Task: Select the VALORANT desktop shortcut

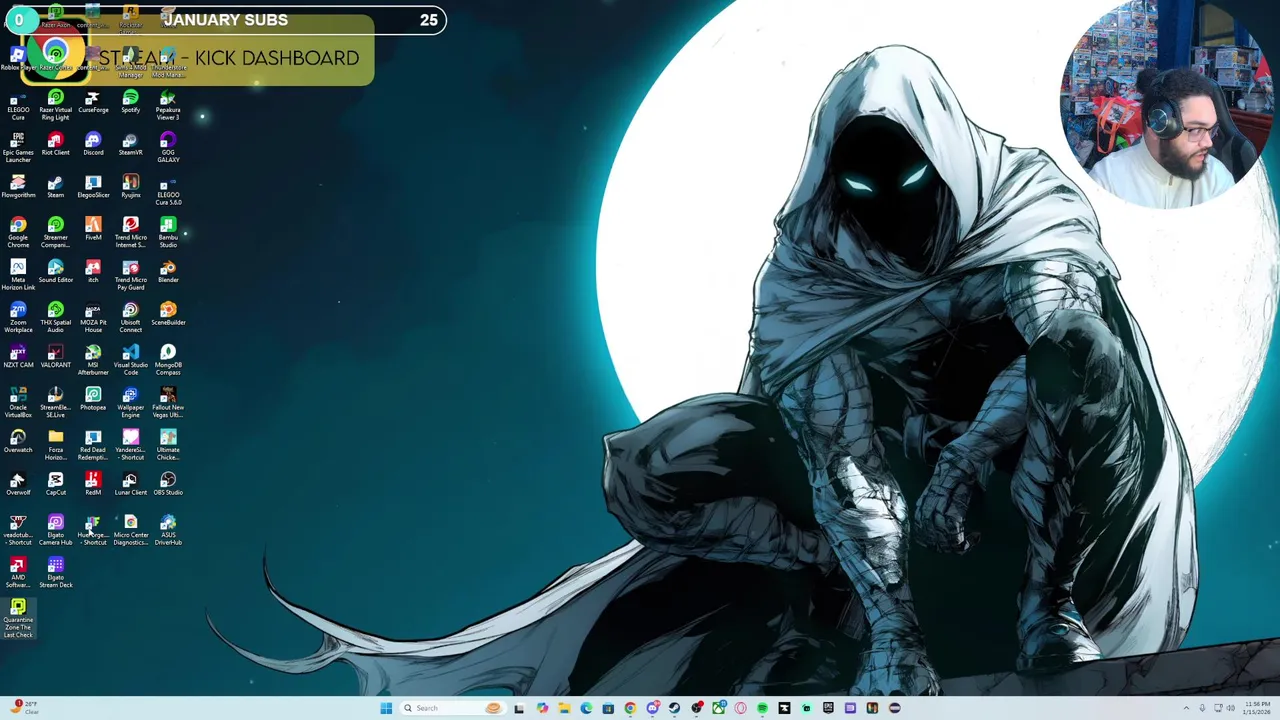Action: click(56, 357)
